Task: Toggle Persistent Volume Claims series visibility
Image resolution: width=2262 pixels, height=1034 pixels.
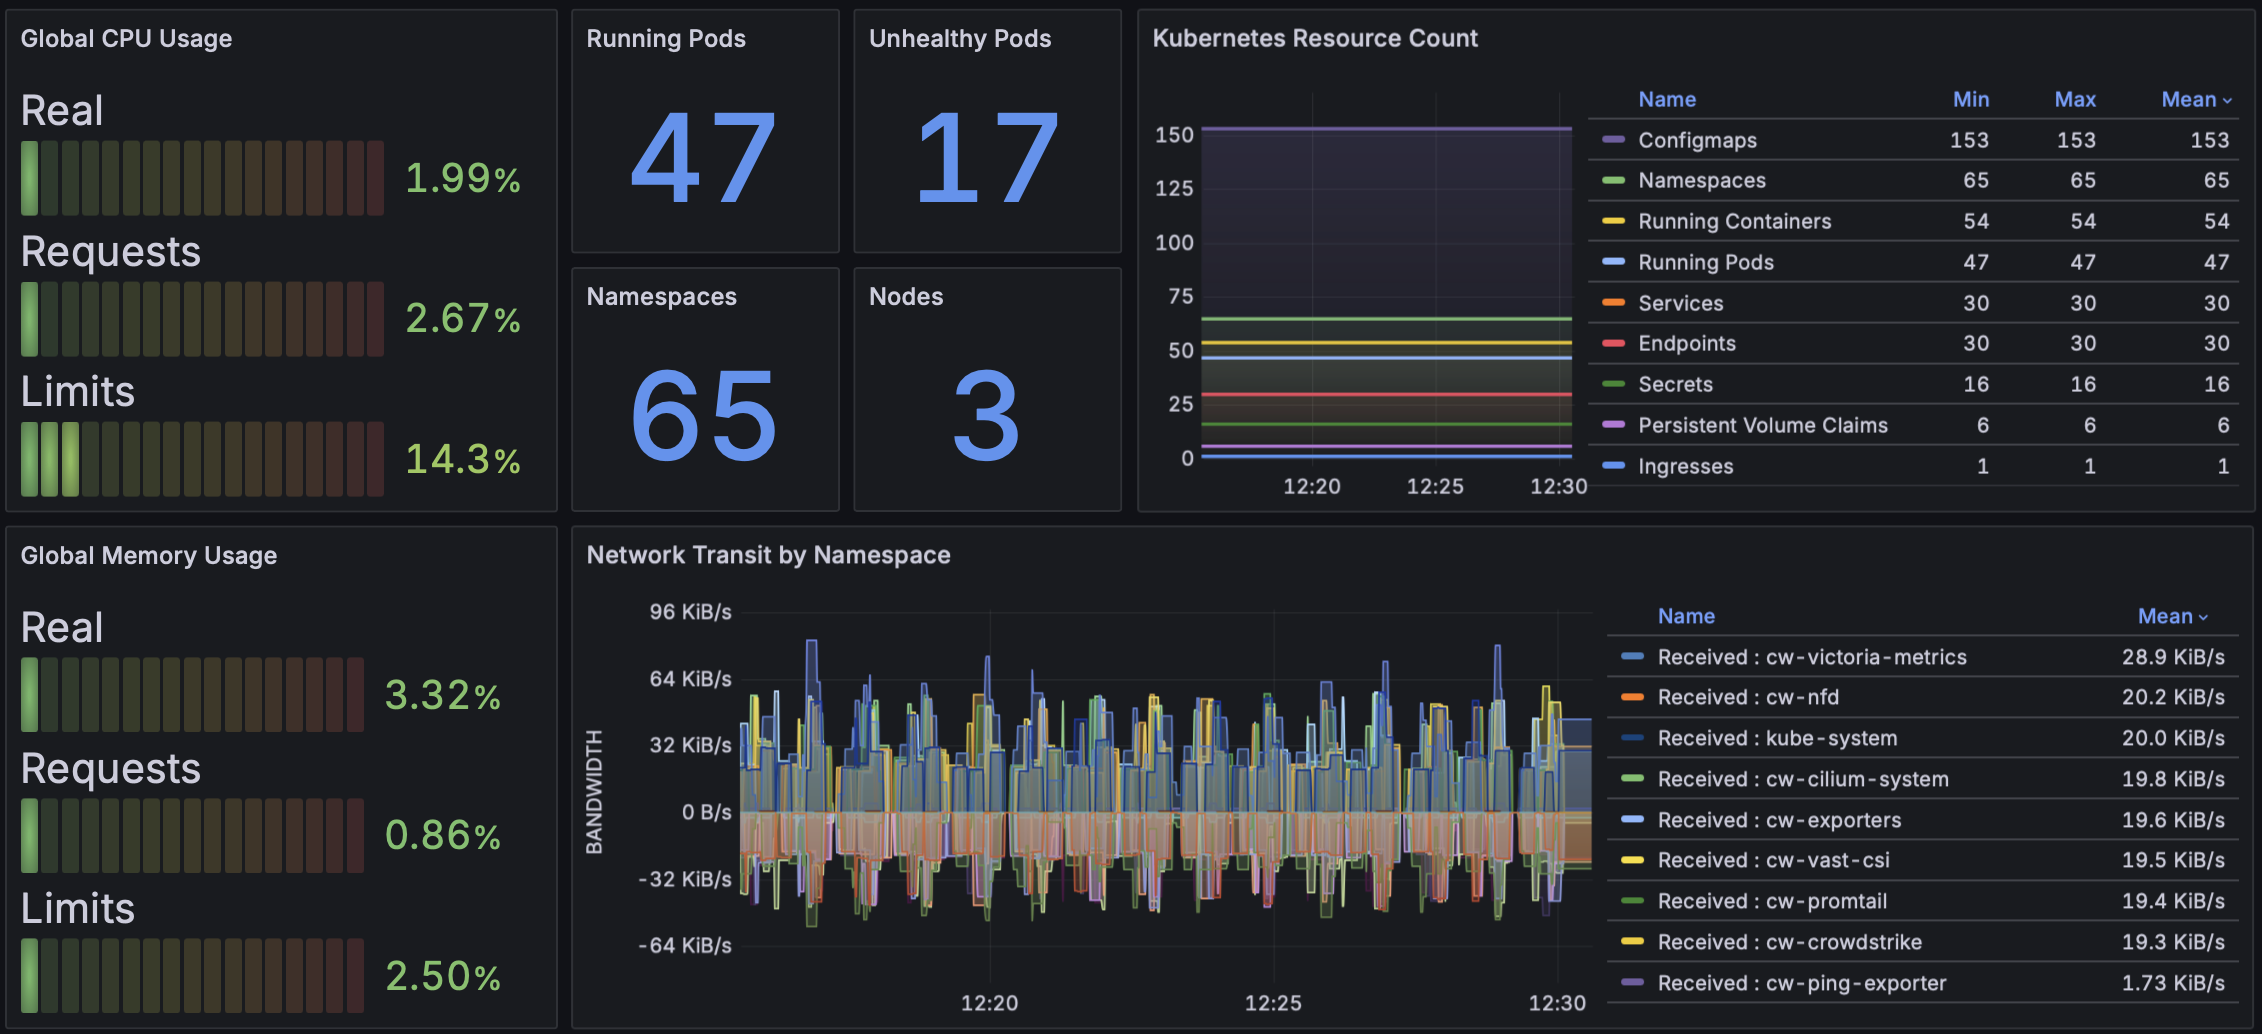Action: tap(1762, 425)
